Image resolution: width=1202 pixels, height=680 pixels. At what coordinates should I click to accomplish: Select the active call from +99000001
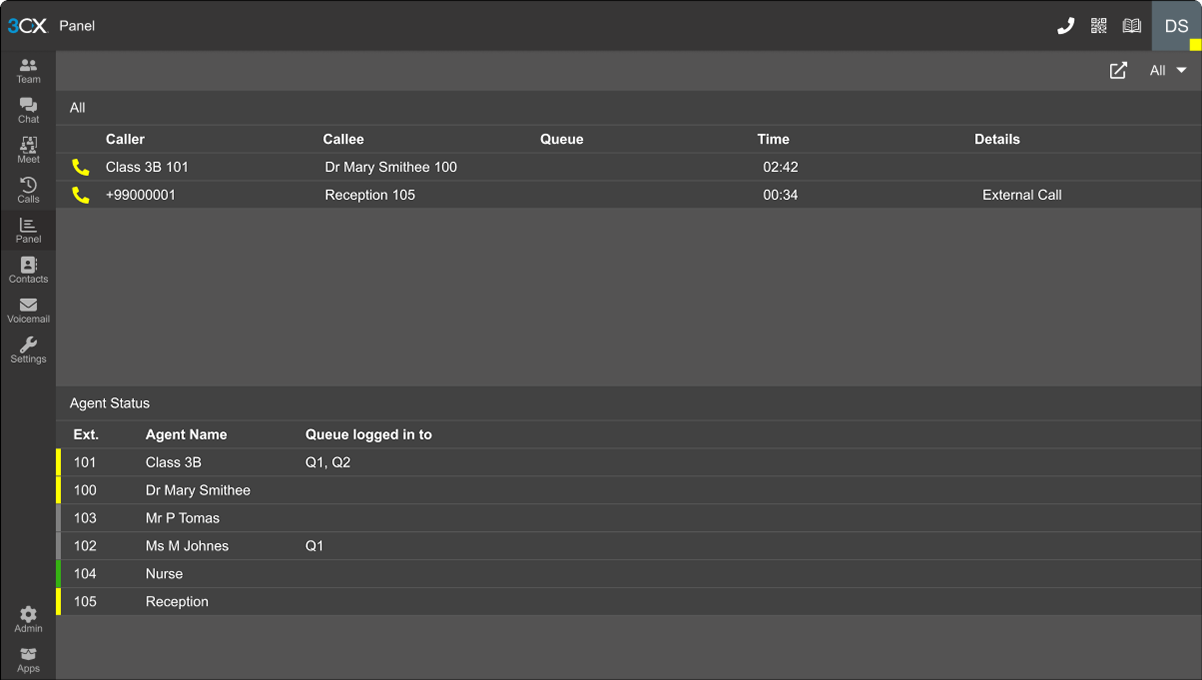coord(141,195)
